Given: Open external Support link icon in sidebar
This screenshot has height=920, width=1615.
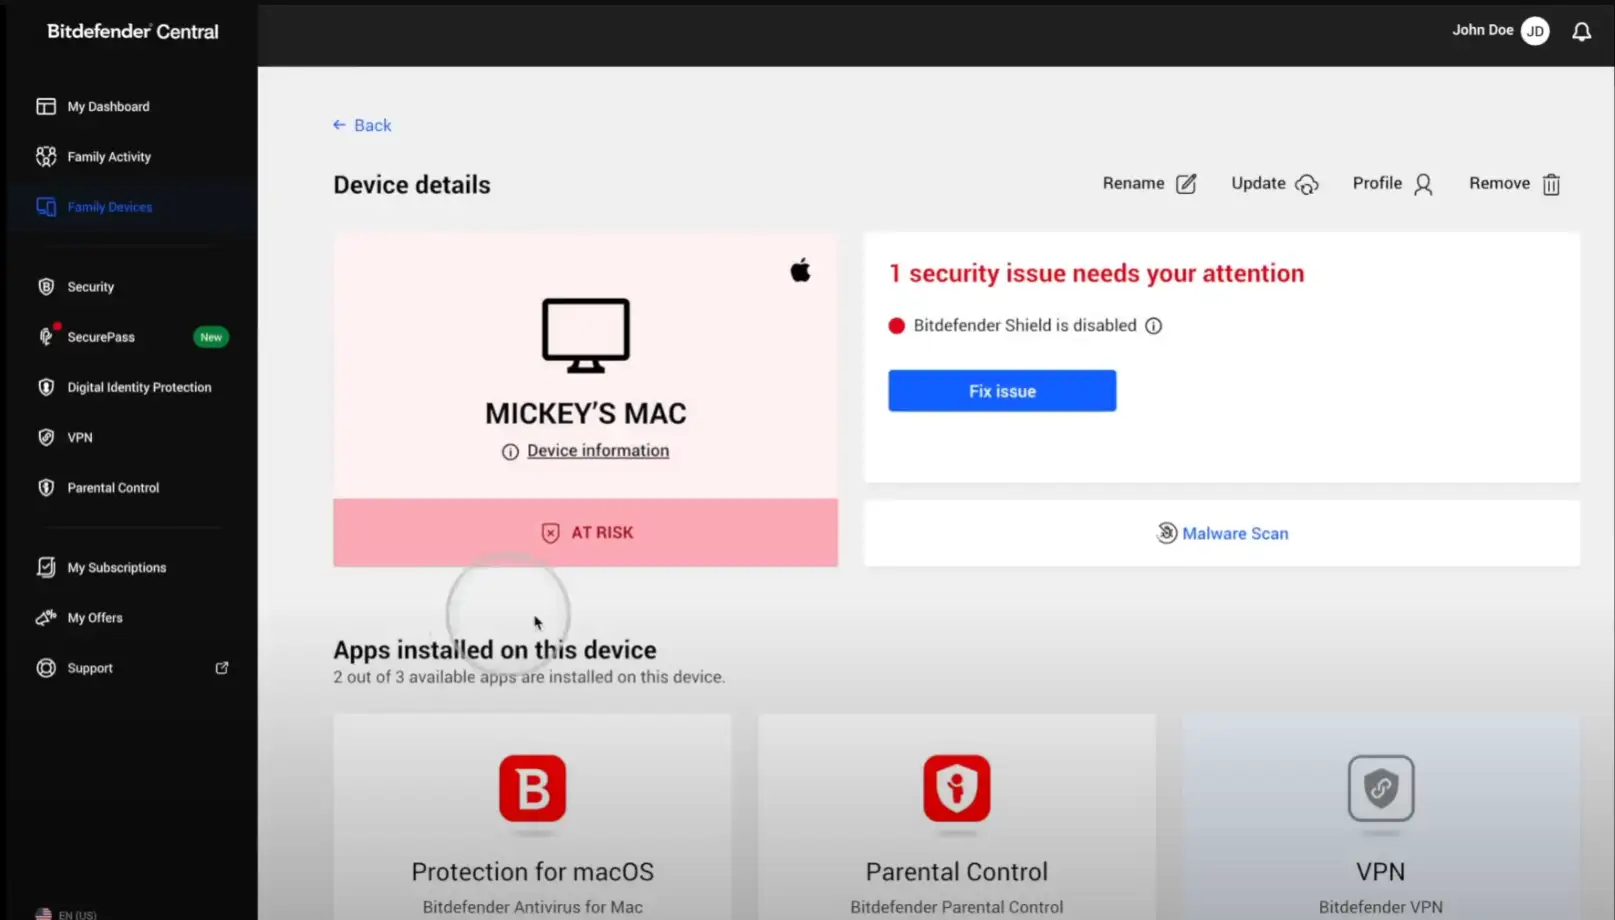Looking at the screenshot, I should point(222,668).
